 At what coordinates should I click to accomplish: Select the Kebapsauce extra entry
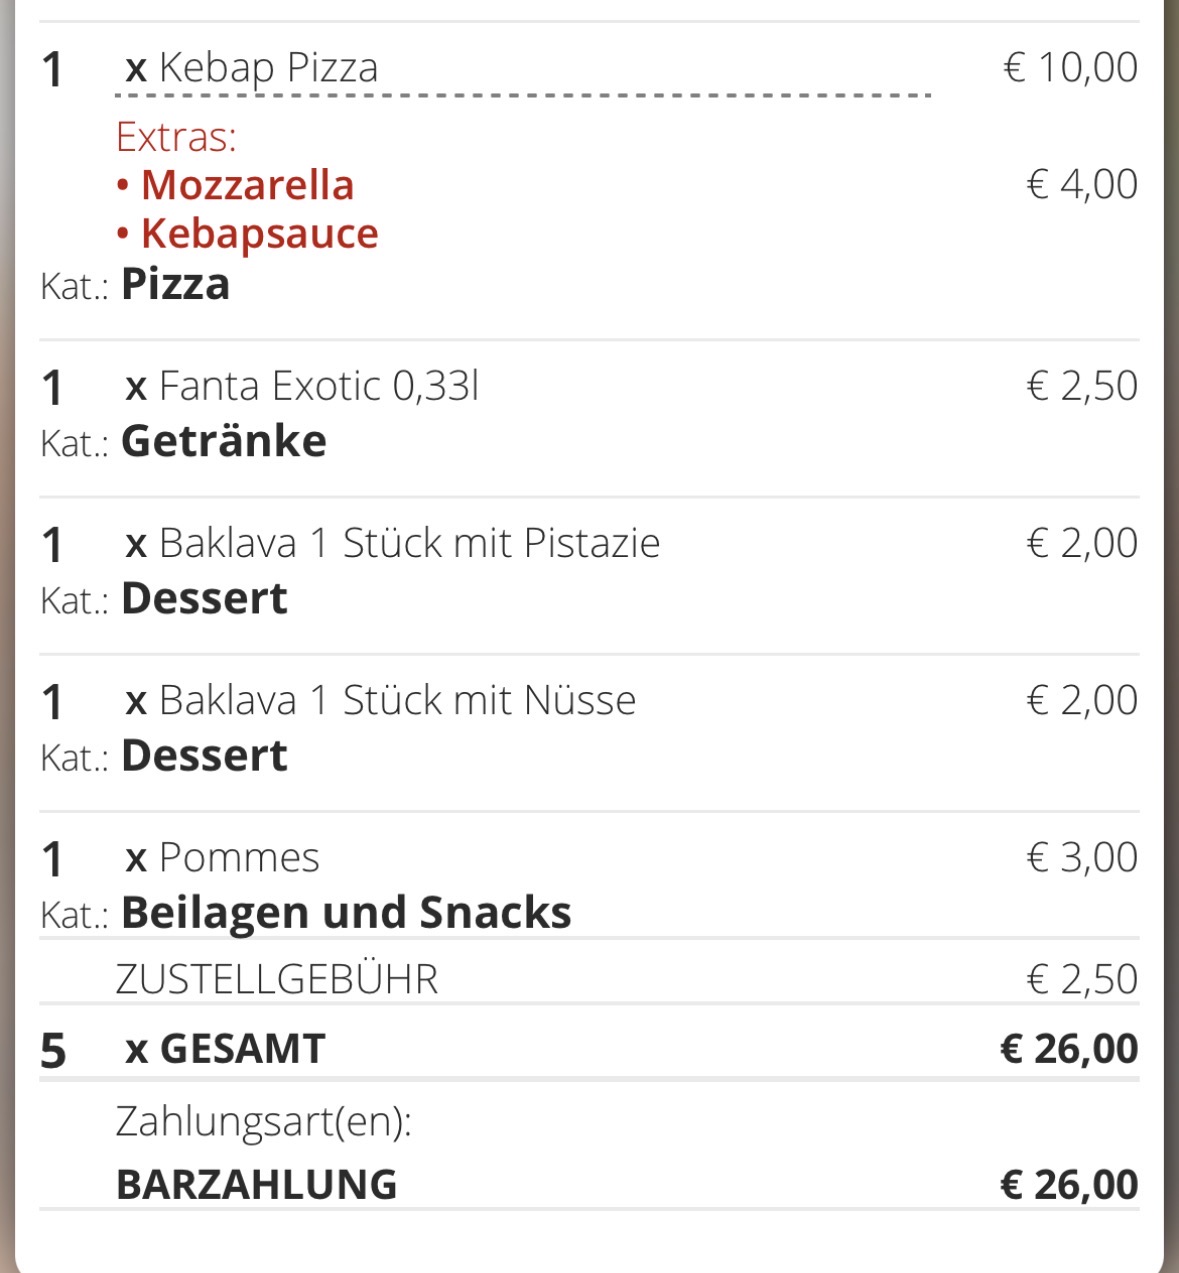click(x=259, y=233)
